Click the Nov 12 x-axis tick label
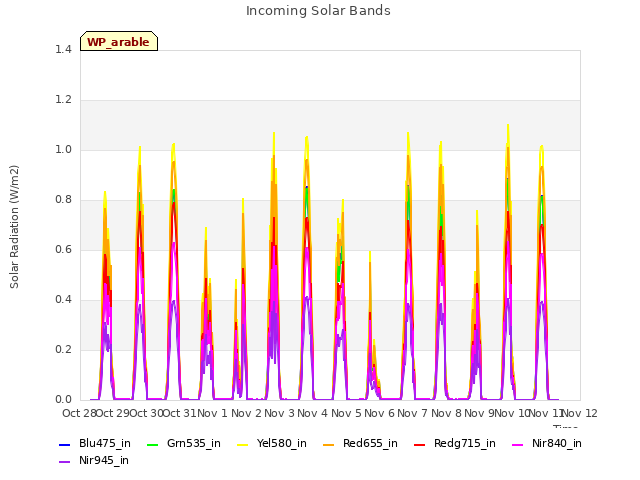The width and height of the screenshot is (640, 480). pyautogui.click(x=580, y=413)
